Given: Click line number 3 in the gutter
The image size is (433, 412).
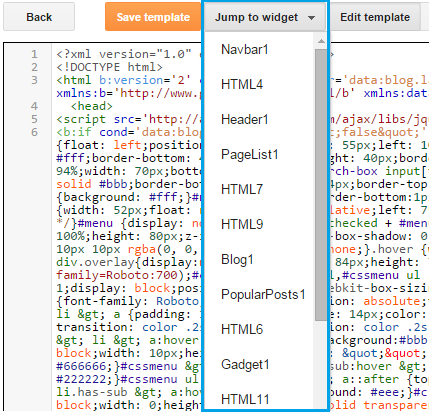Looking at the screenshot, I should coord(34,80).
